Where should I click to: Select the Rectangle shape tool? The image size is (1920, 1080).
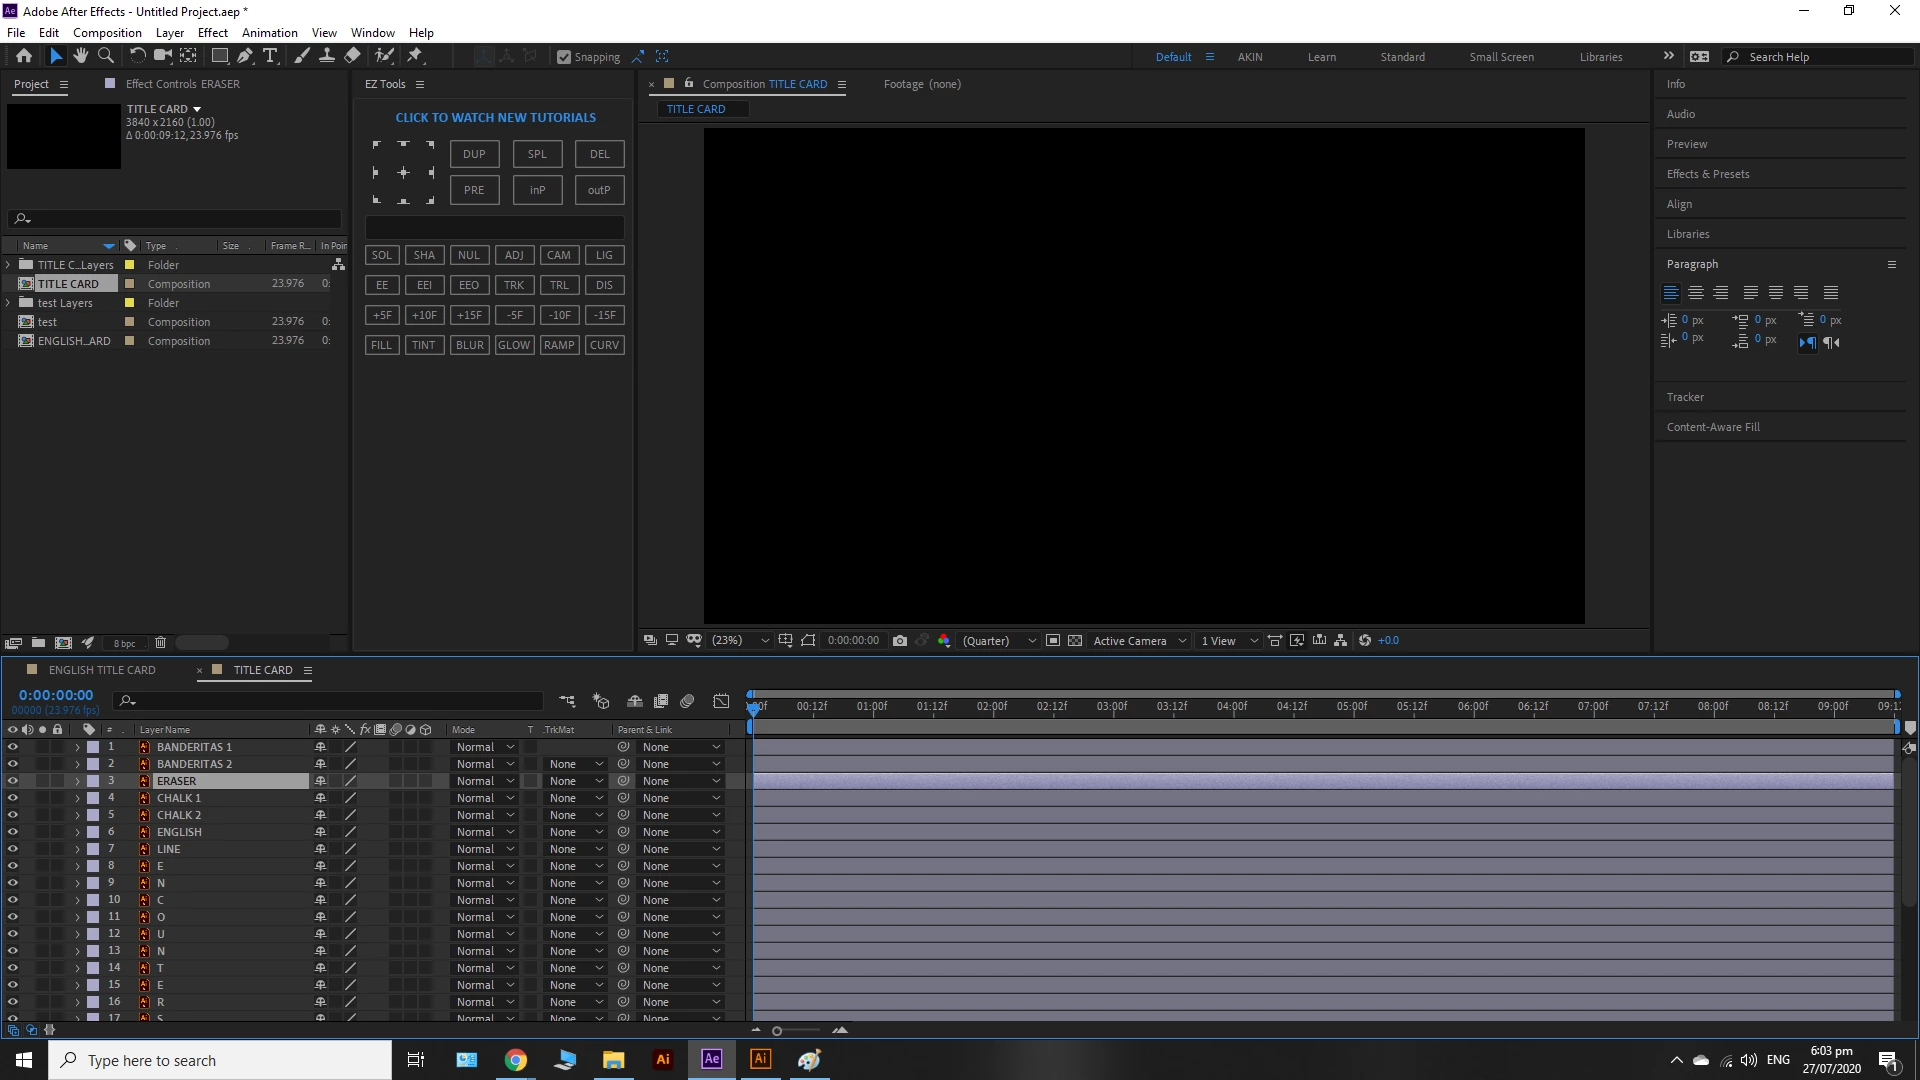219,56
